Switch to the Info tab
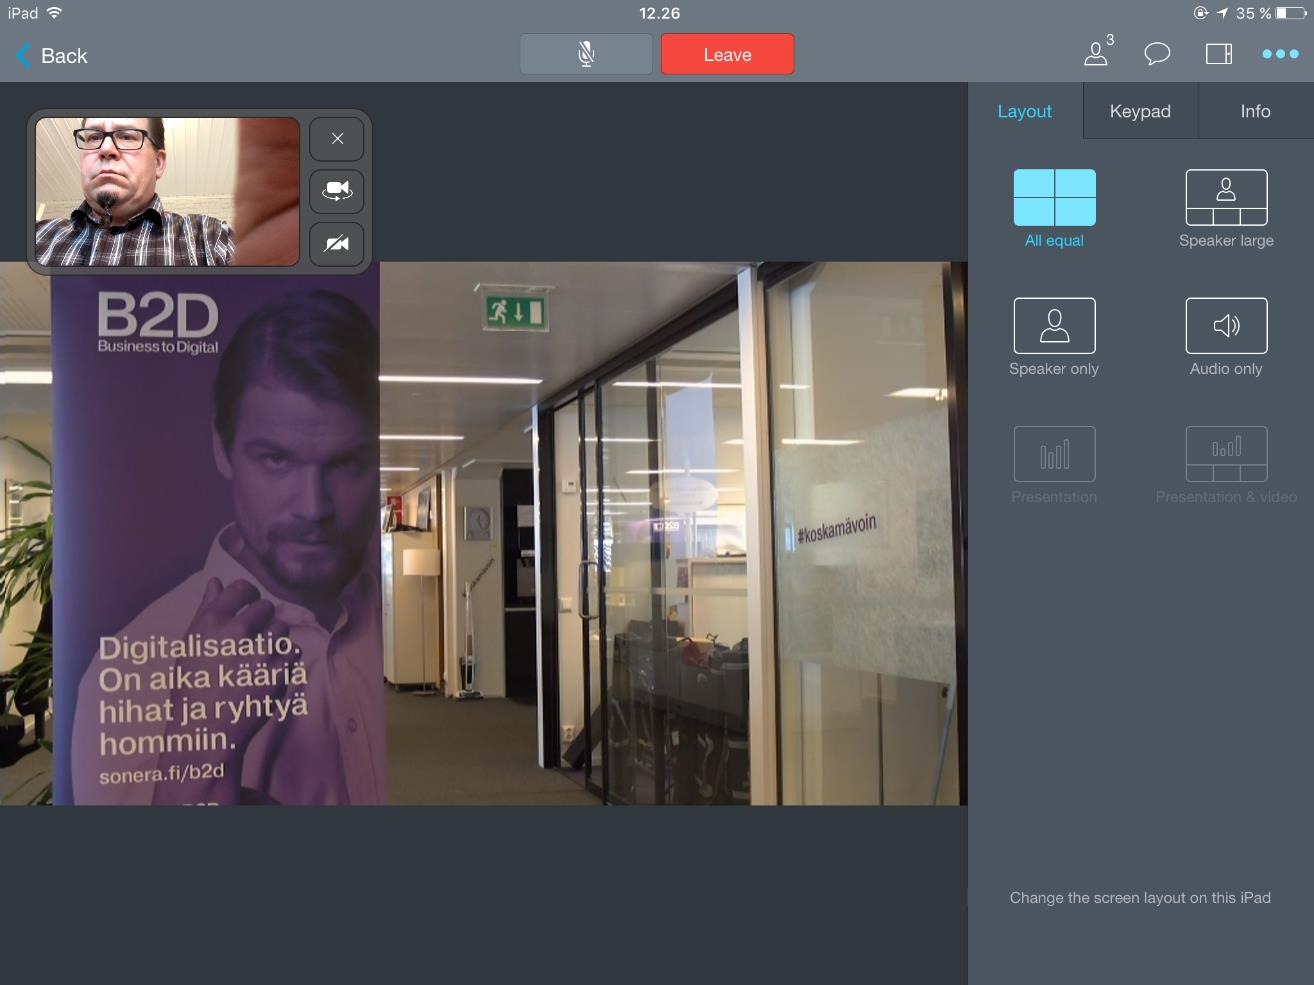 pos(1256,111)
